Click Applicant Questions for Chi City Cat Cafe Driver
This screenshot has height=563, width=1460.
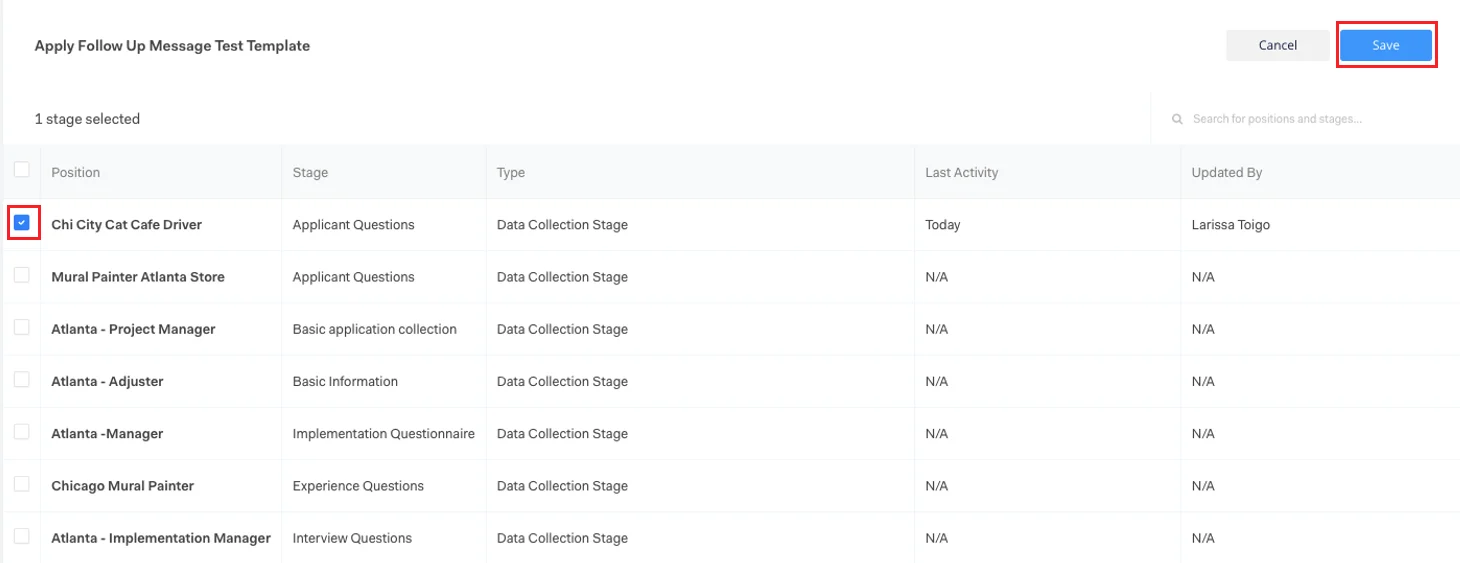click(x=354, y=225)
